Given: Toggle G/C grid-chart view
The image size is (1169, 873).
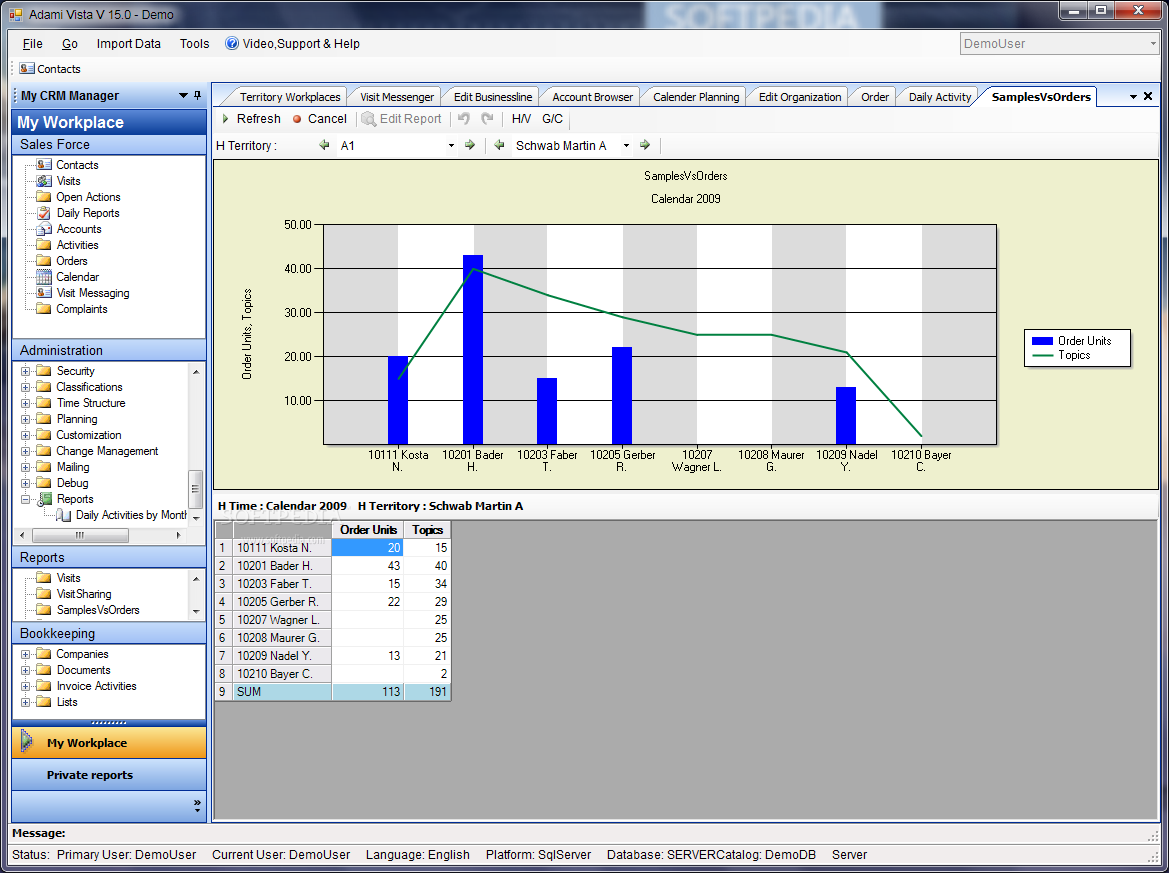Looking at the screenshot, I should point(552,119).
